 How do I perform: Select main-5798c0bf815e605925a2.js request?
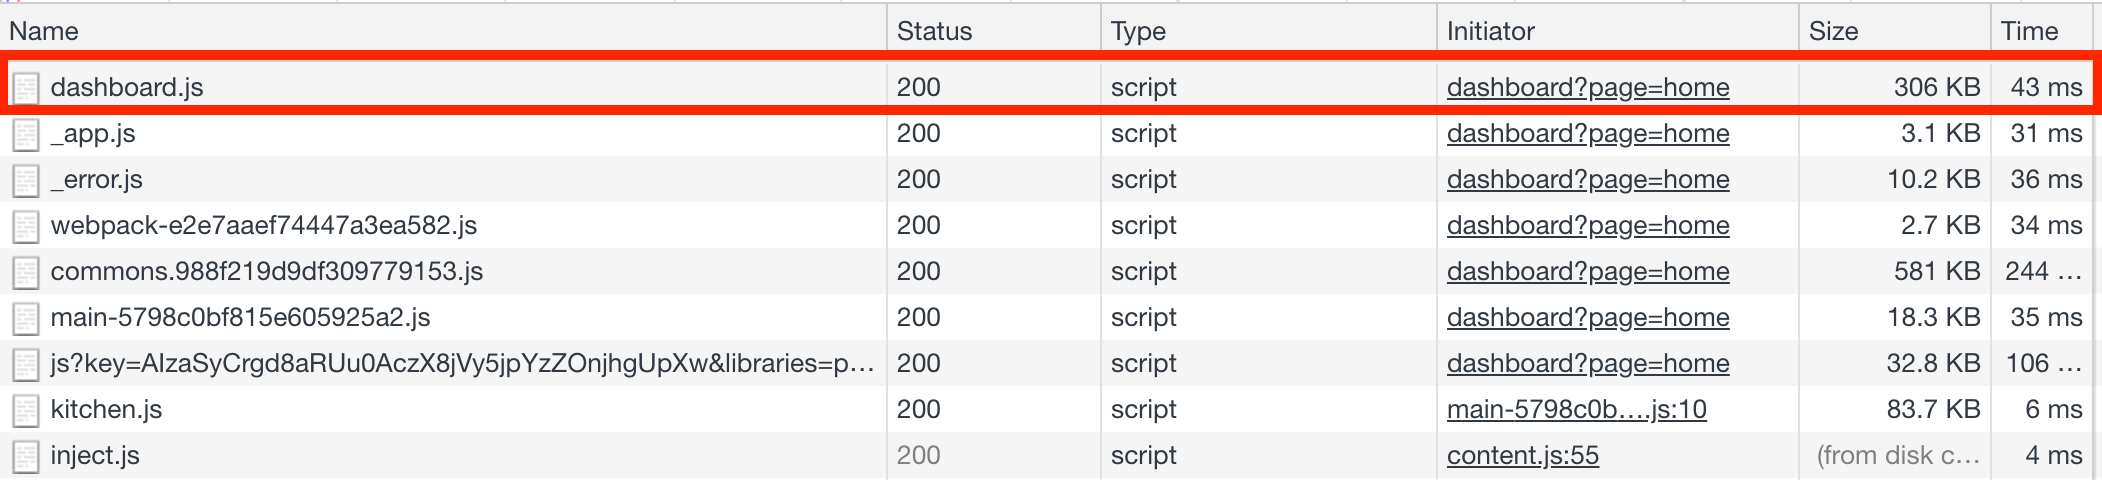click(x=241, y=317)
